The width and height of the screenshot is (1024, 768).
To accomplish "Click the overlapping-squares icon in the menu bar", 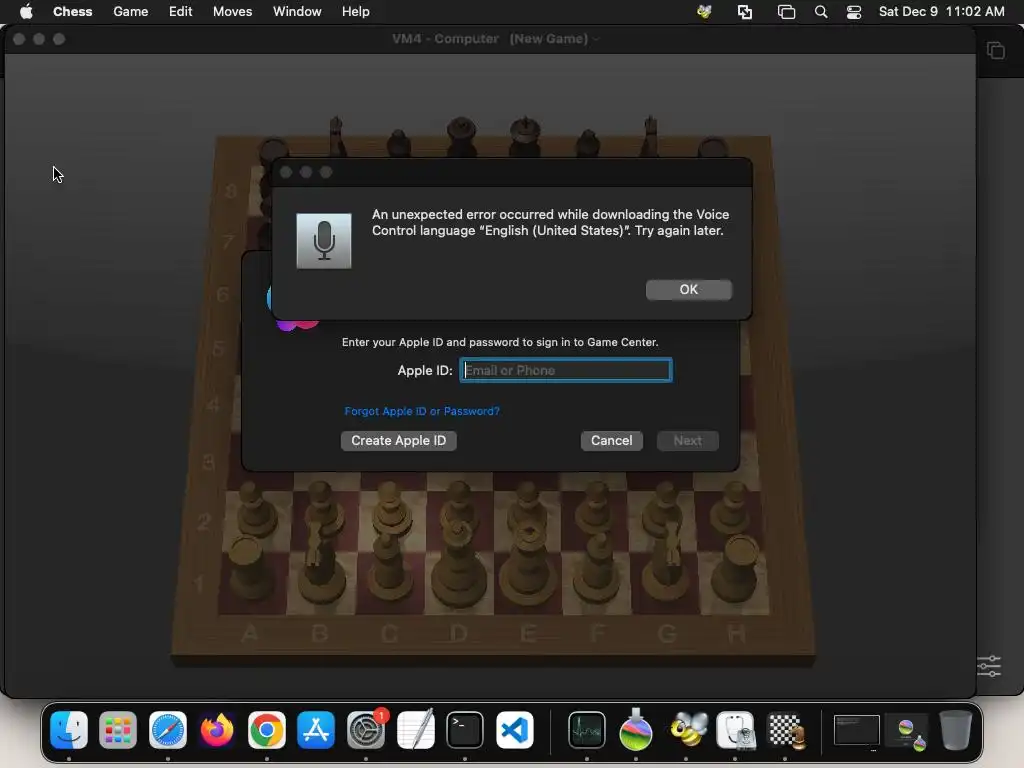I will point(744,12).
